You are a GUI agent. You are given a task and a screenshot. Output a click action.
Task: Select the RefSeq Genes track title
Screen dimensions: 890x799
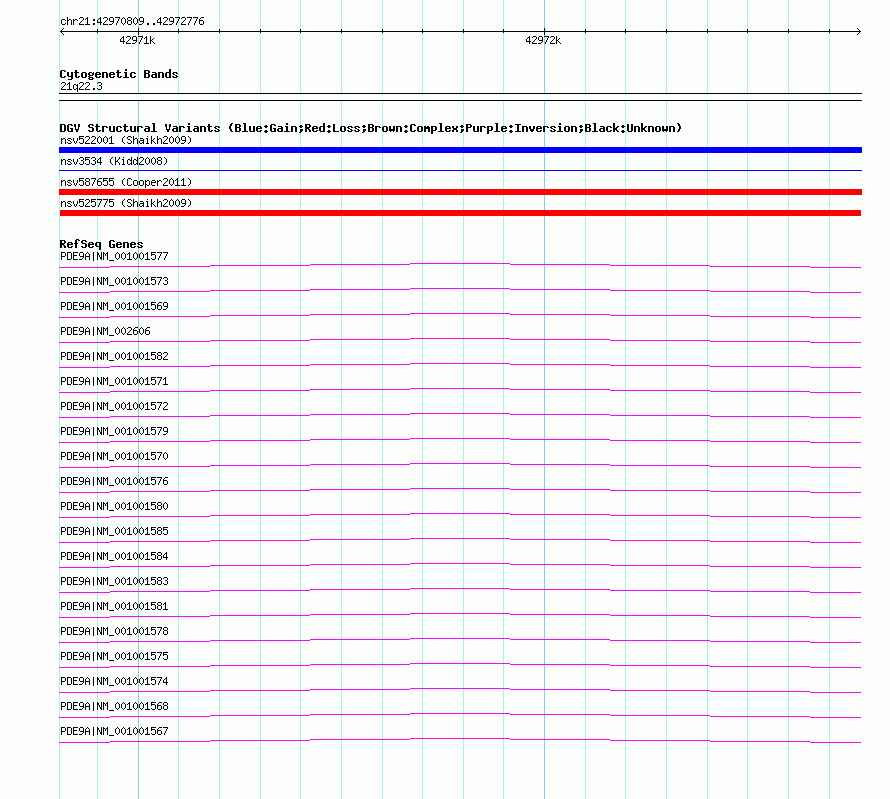[101, 244]
